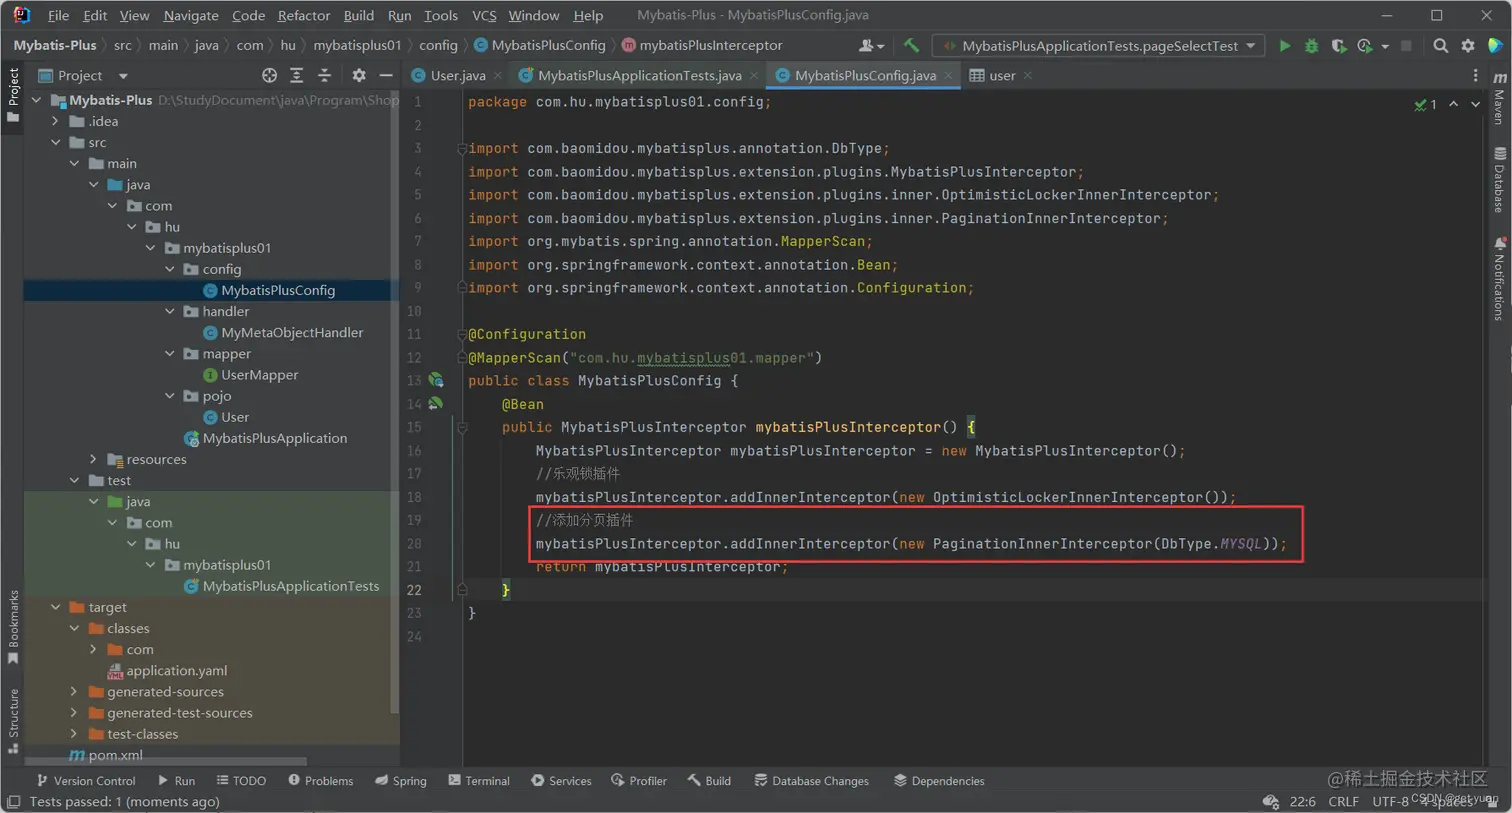The image size is (1512, 813).
Task: Open the Spring tool window
Action: (x=400, y=781)
